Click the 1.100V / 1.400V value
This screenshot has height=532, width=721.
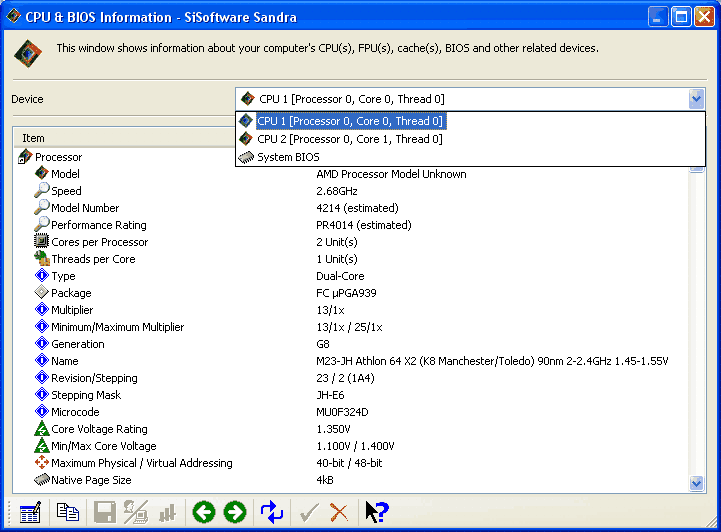[355, 446]
